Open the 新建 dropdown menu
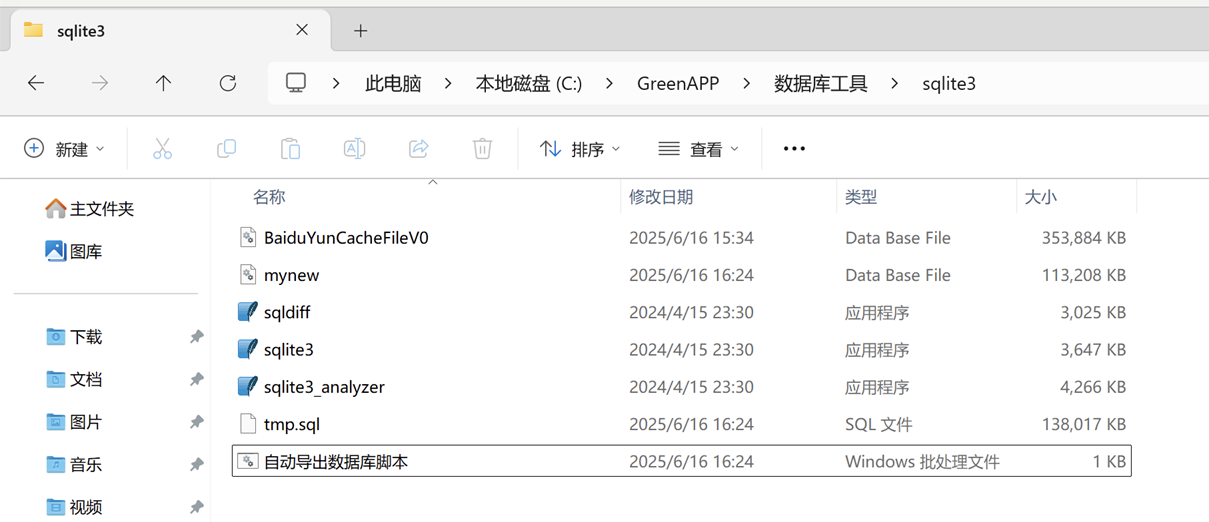 (64, 149)
